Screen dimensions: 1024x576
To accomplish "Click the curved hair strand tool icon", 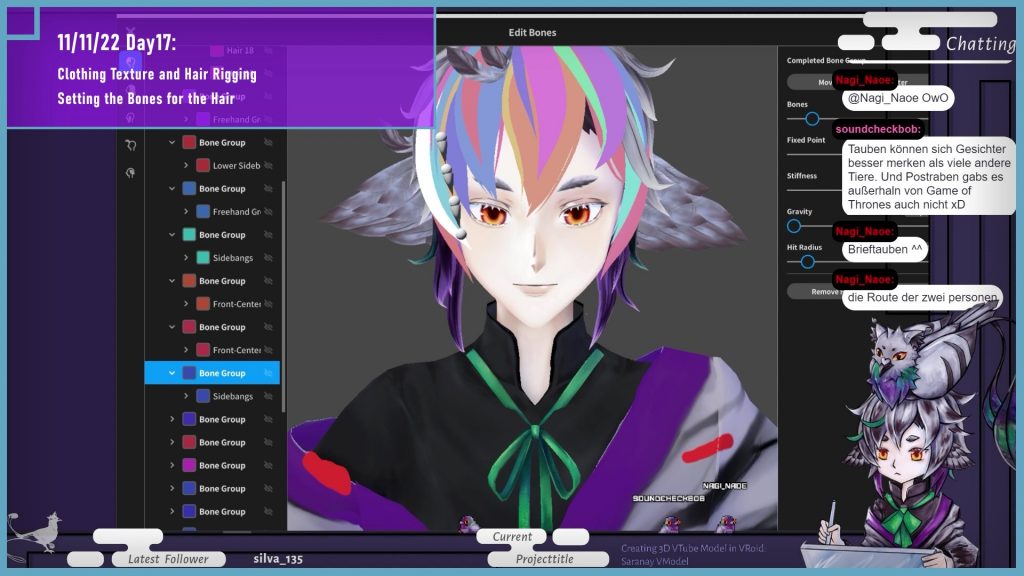I will click(x=130, y=145).
